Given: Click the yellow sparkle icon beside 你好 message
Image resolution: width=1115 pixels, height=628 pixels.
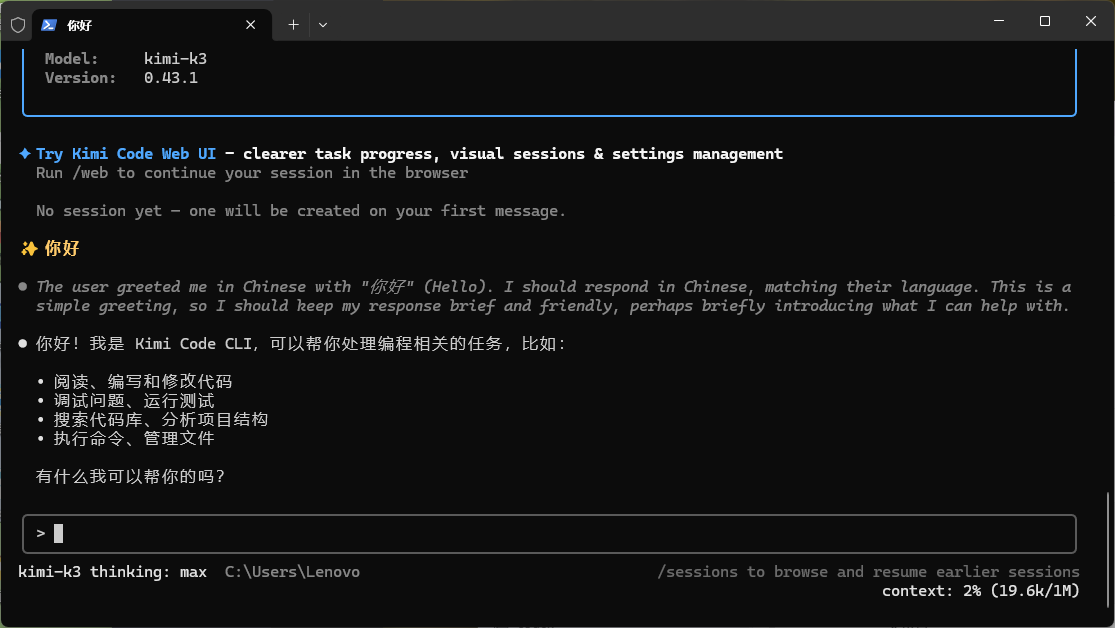Looking at the screenshot, I should click(x=29, y=248).
